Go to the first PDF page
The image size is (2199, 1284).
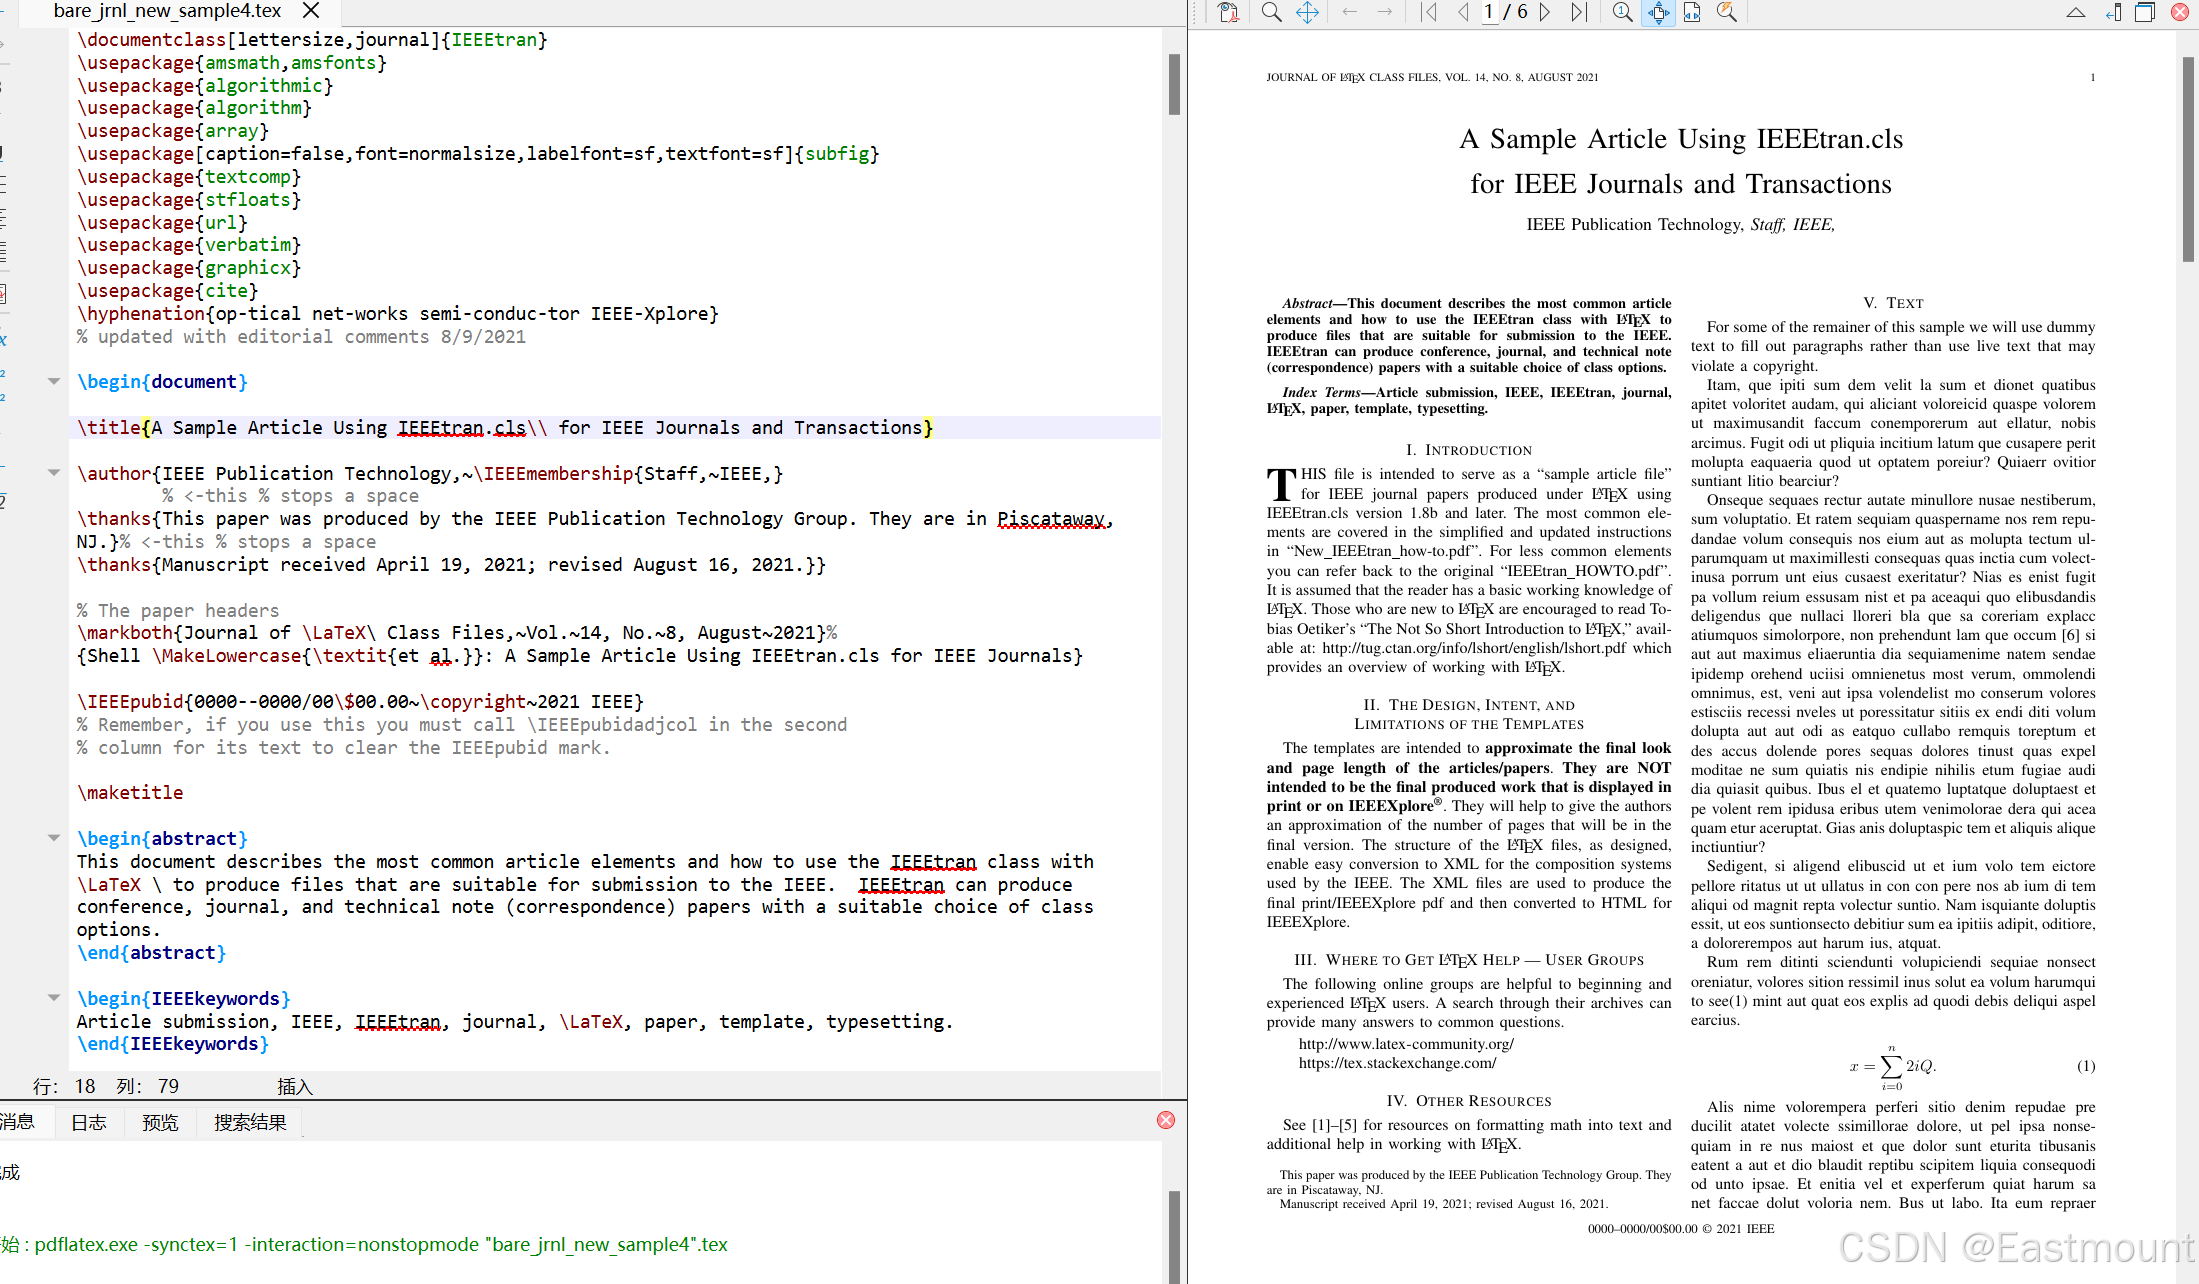[x=1429, y=12]
